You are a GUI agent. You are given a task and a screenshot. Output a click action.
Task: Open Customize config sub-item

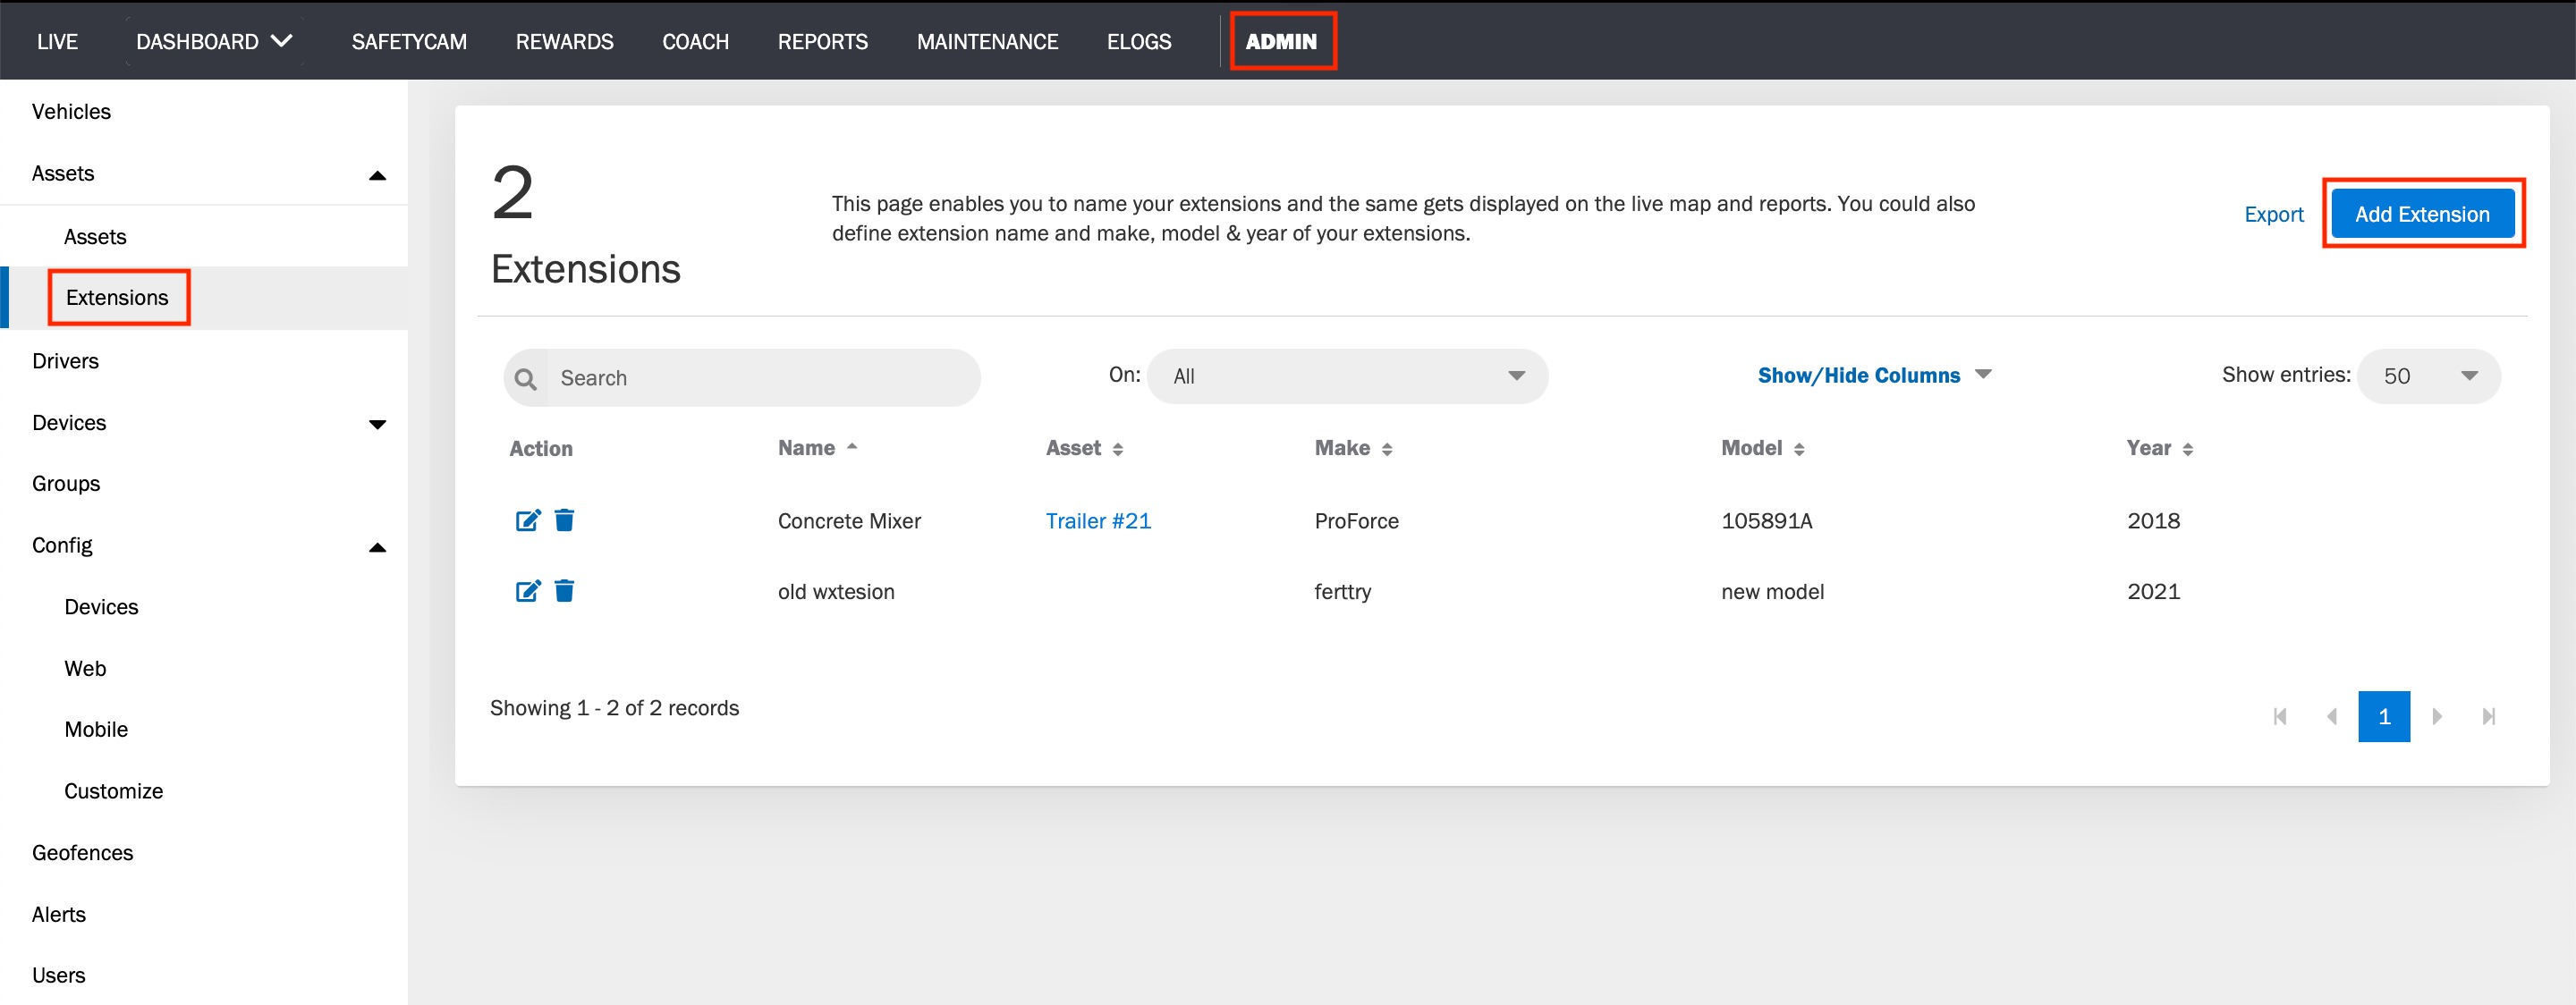coord(113,791)
